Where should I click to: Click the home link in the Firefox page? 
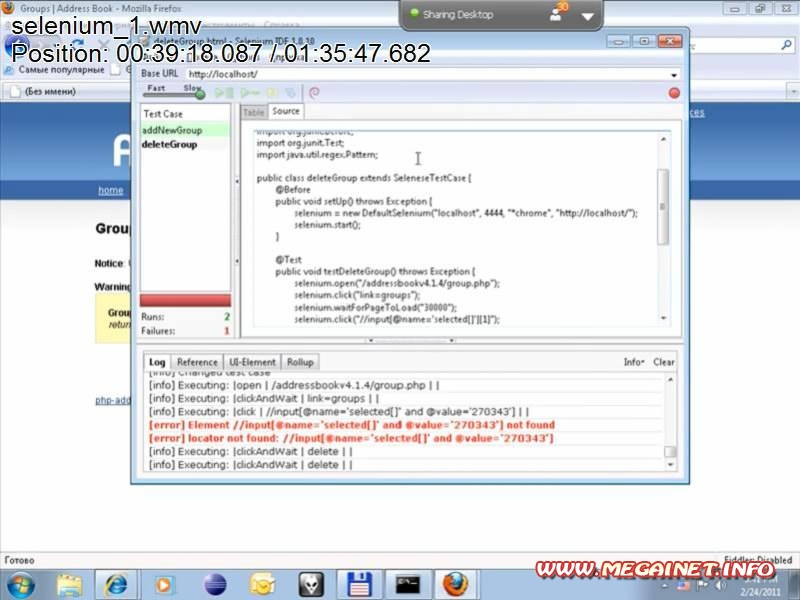click(x=111, y=190)
